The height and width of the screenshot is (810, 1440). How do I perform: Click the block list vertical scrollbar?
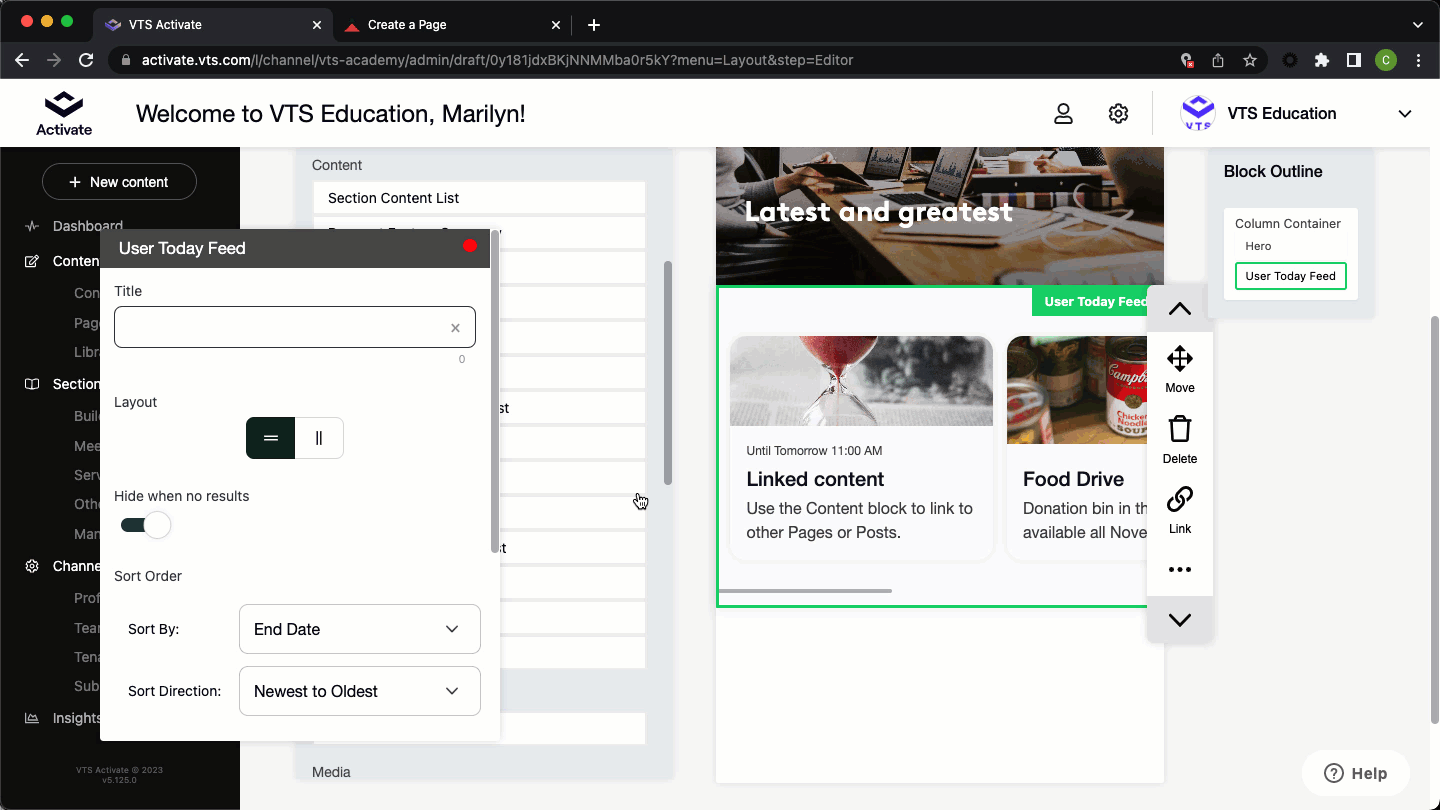(668, 373)
